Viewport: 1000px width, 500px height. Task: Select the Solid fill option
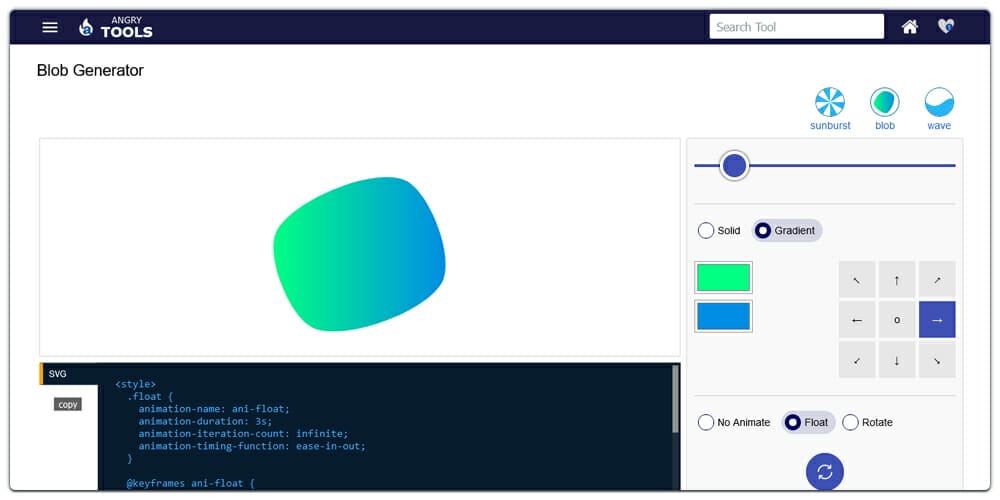point(707,231)
